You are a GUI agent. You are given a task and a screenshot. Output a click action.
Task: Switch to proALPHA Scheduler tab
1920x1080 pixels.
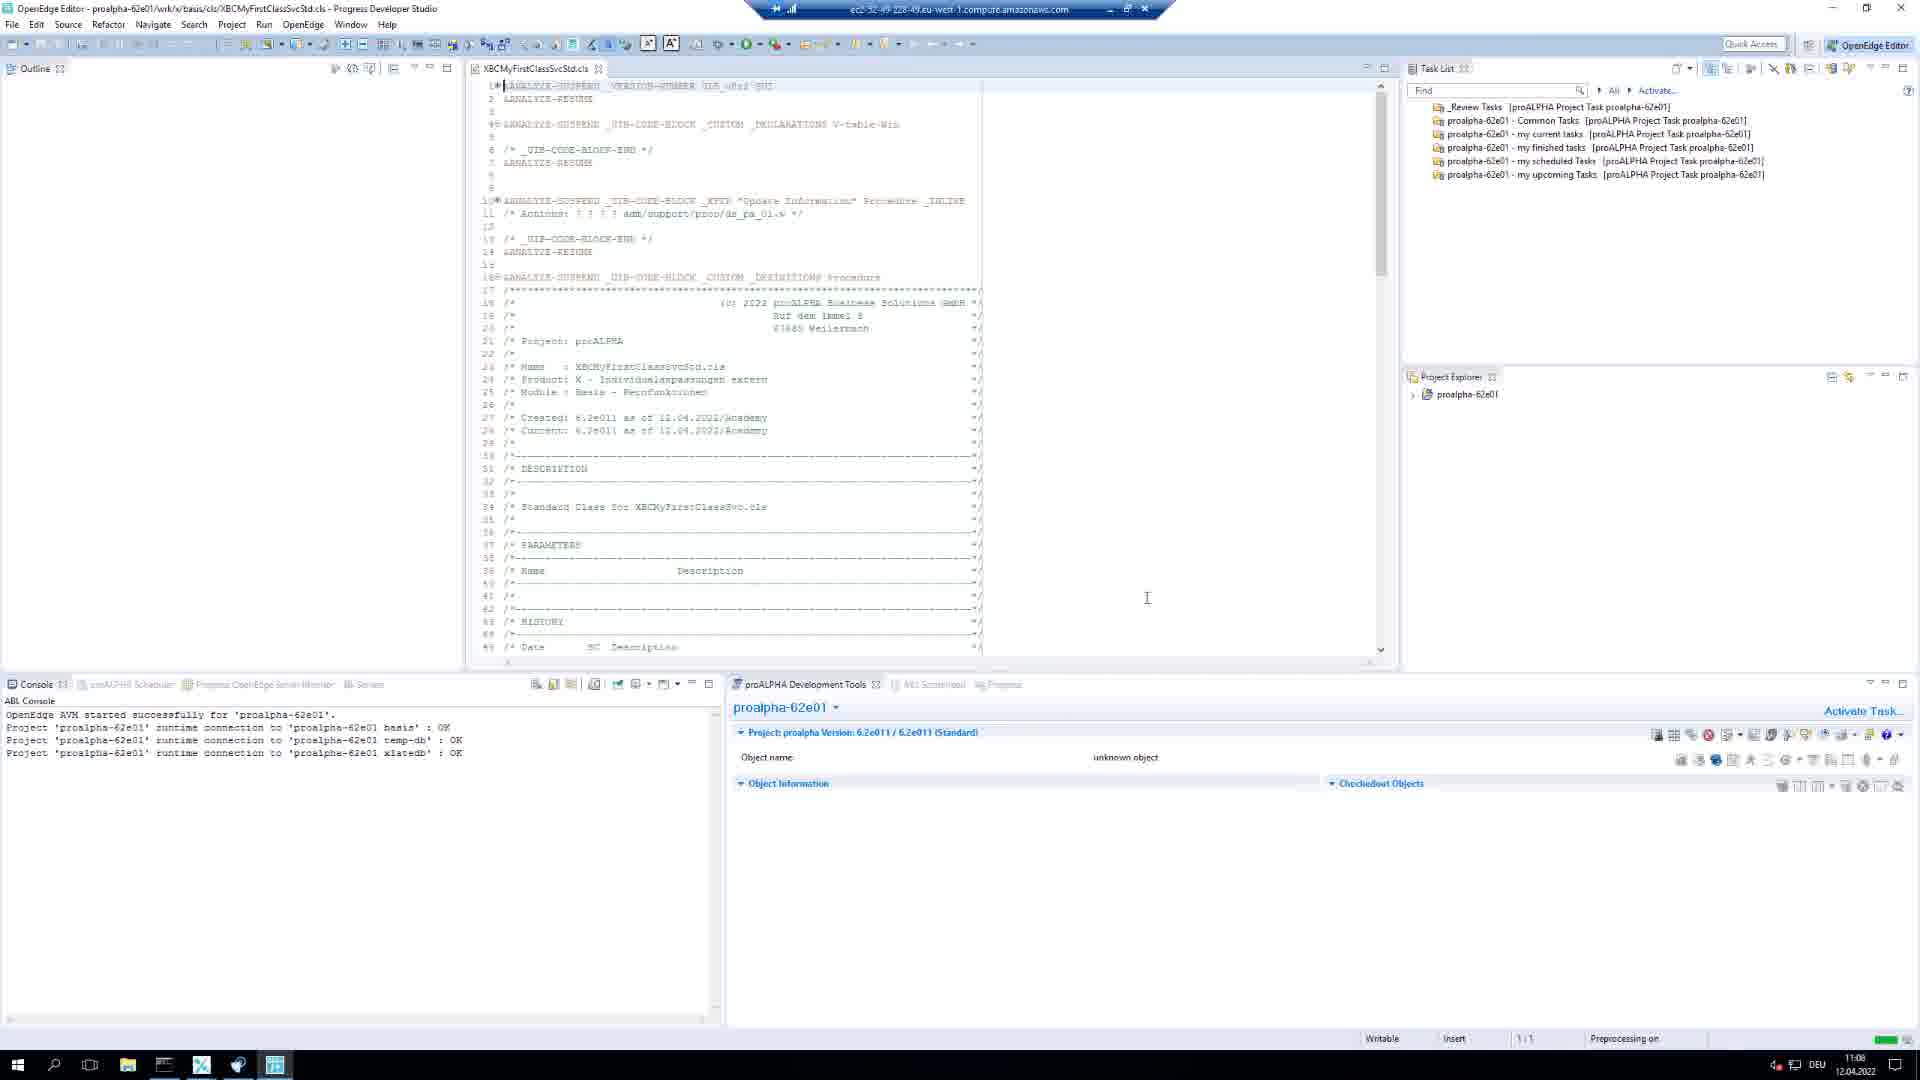pos(125,685)
